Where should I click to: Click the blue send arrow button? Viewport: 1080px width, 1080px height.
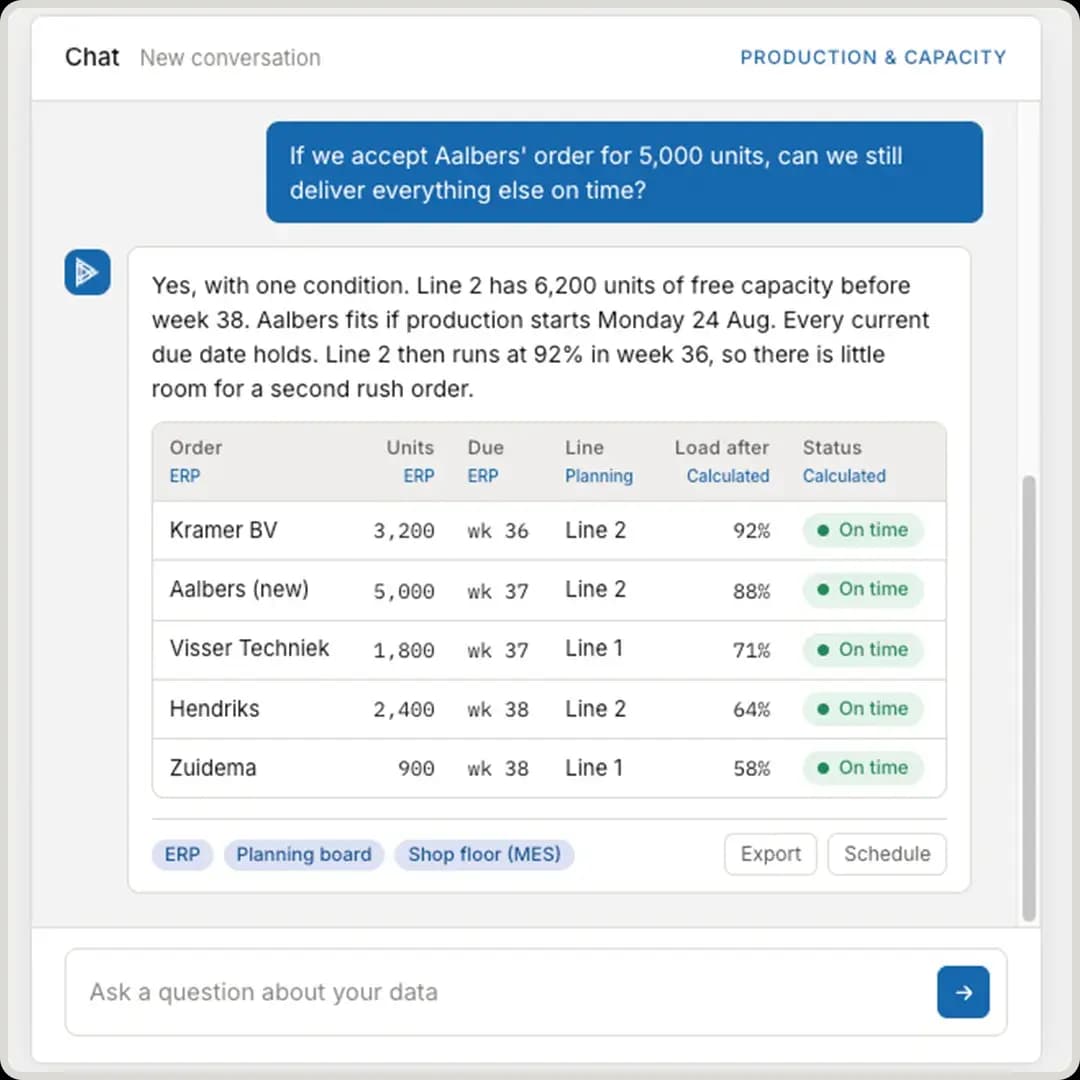click(x=963, y=992)
